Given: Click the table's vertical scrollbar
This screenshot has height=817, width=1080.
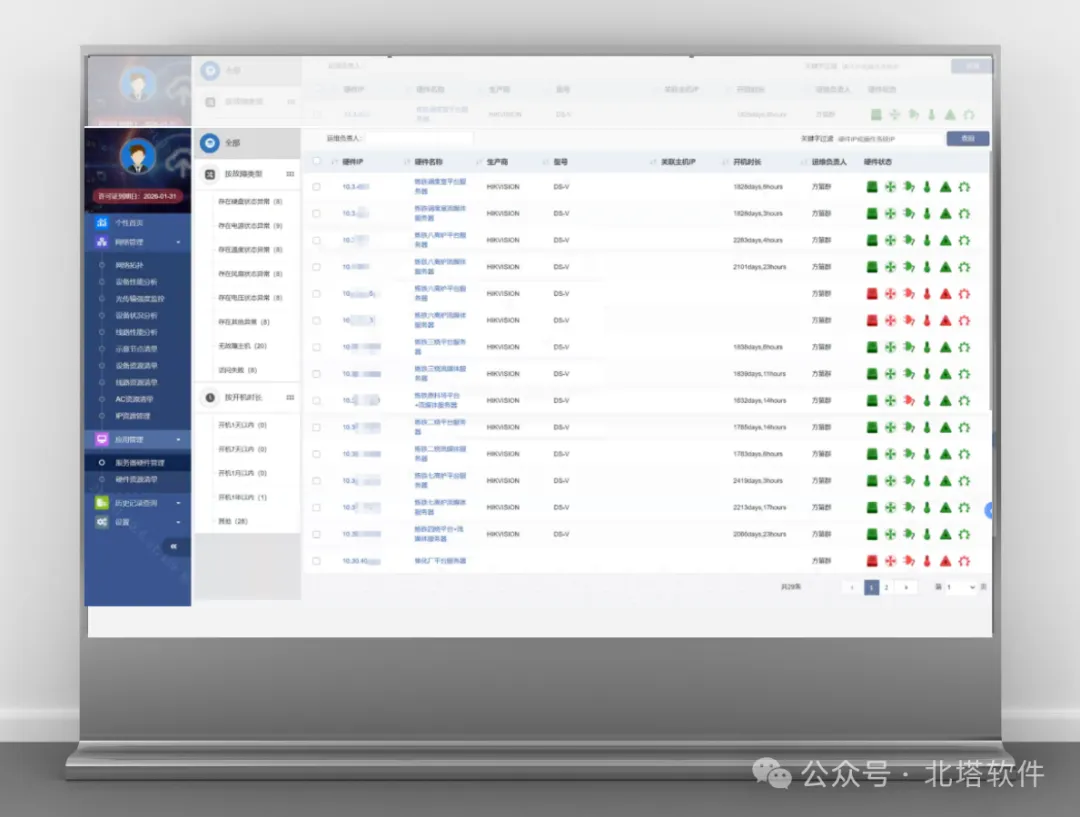Looking at the screenshot, I should point(990,282).
